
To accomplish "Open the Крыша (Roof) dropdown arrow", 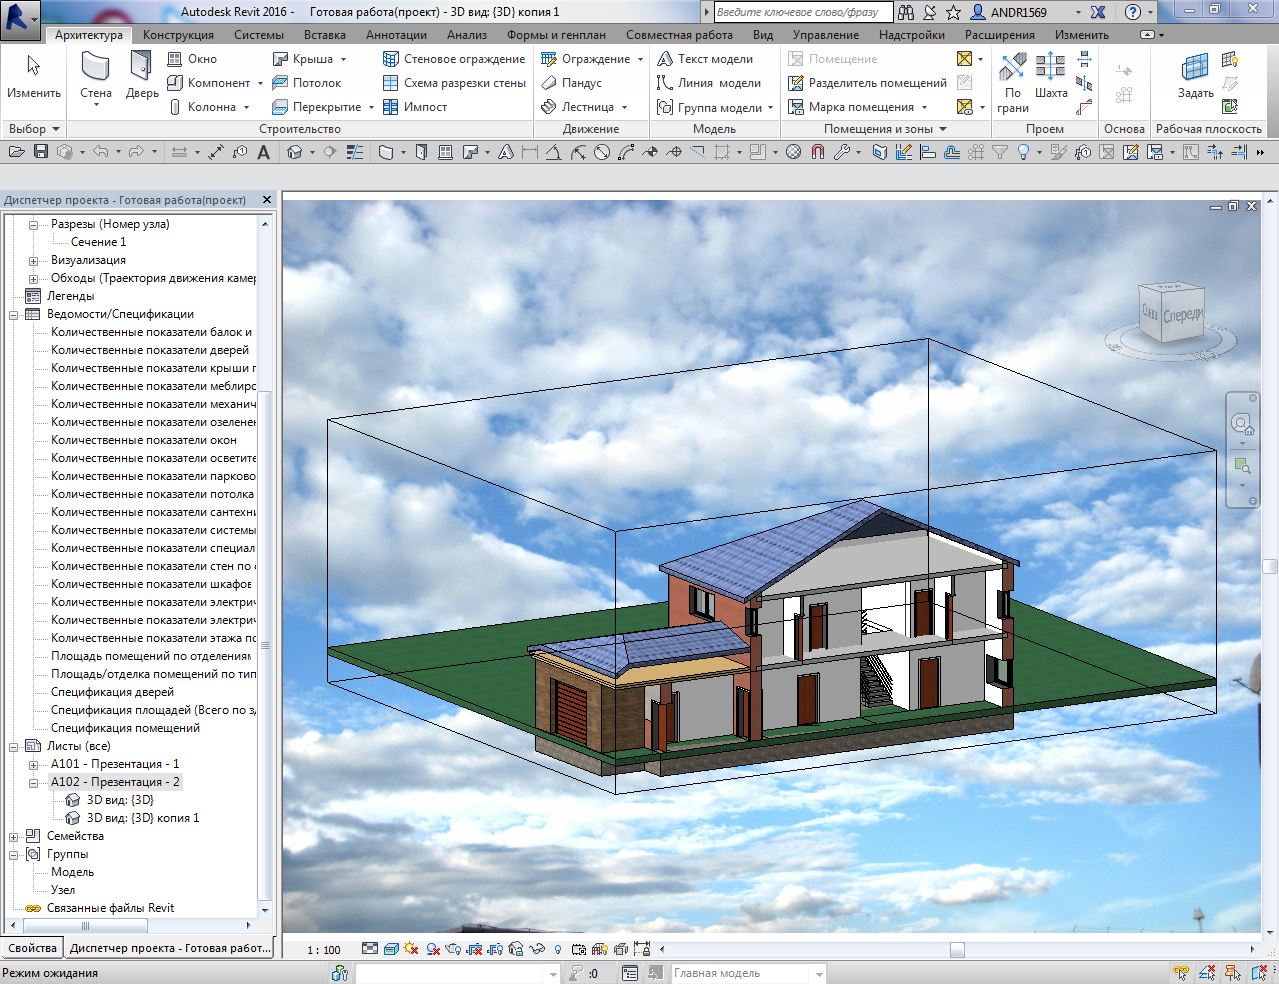I will pos(343,59).
